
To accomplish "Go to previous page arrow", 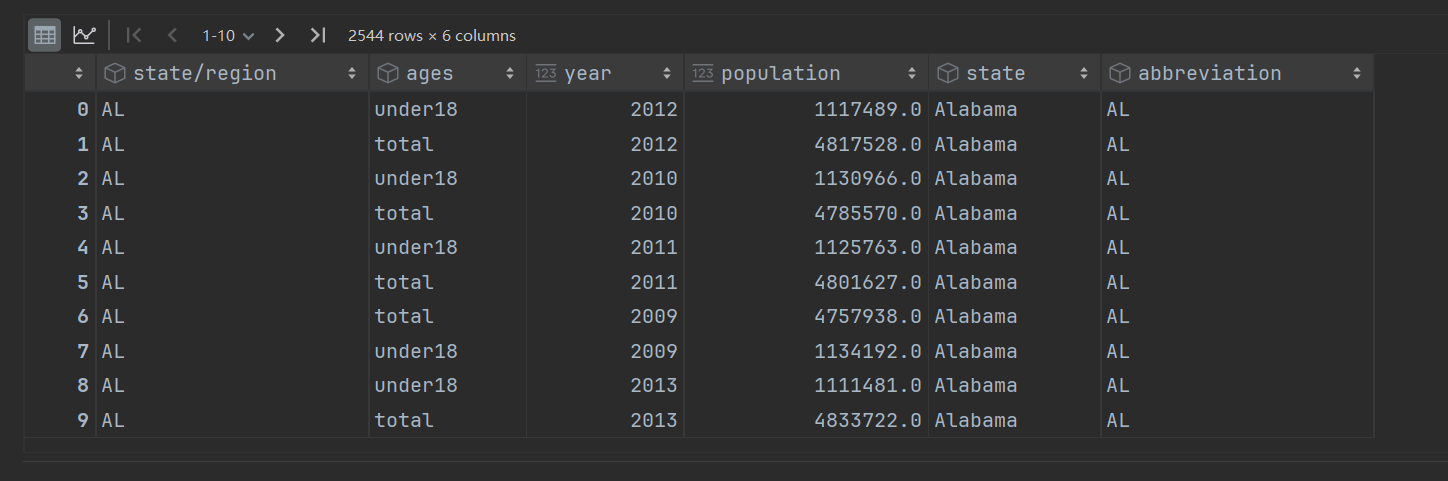I will pos(172,35).
